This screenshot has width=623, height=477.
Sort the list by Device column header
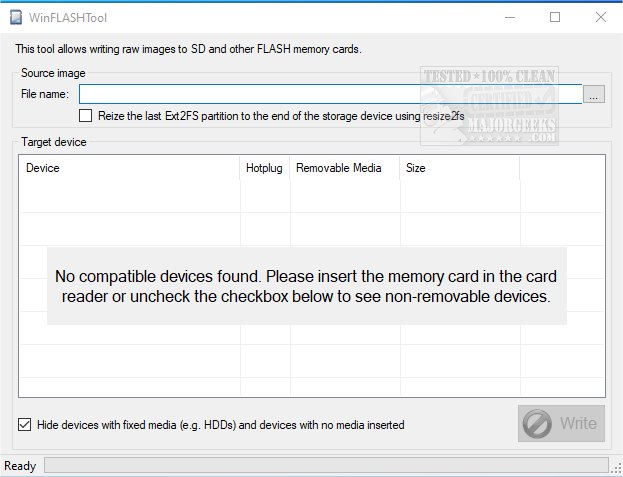tap(130, 168)
